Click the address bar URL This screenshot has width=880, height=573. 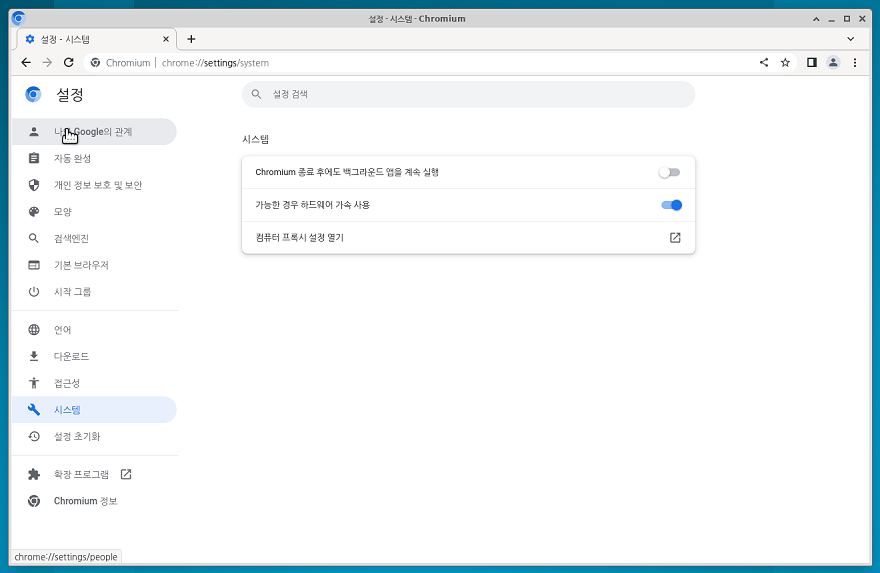[215, 63]
